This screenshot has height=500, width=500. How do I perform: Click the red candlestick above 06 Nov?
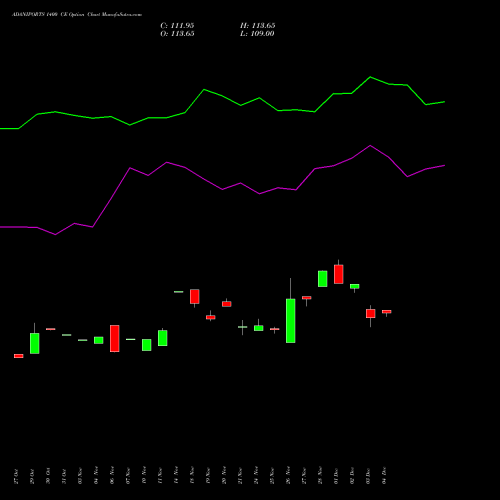[115, 338]
